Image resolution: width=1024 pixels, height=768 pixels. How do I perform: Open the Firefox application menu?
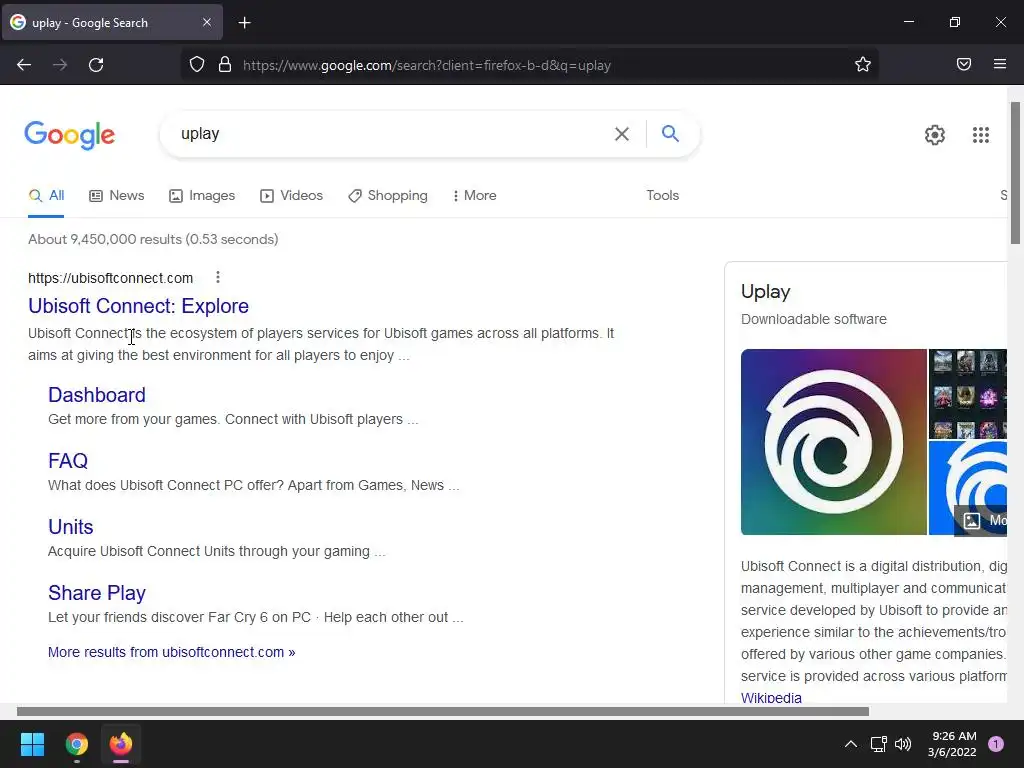click(x=999, y=64)
